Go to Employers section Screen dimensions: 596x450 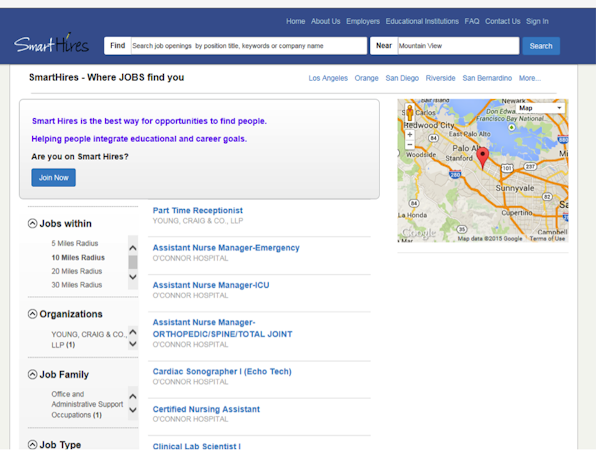[x=363, y=21]
